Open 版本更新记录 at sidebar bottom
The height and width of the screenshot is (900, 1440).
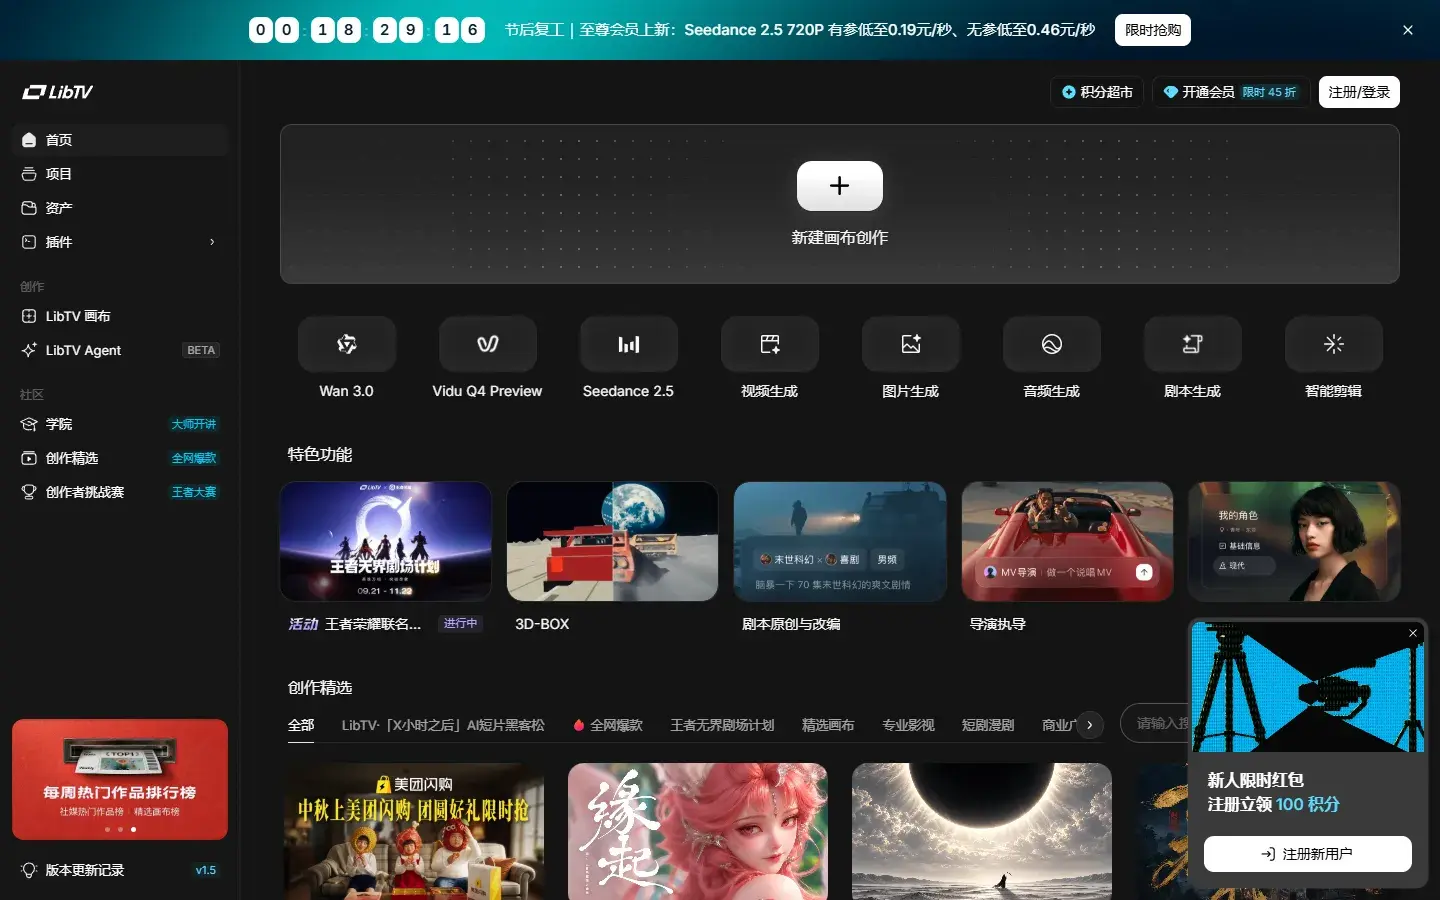pos(120,870)
